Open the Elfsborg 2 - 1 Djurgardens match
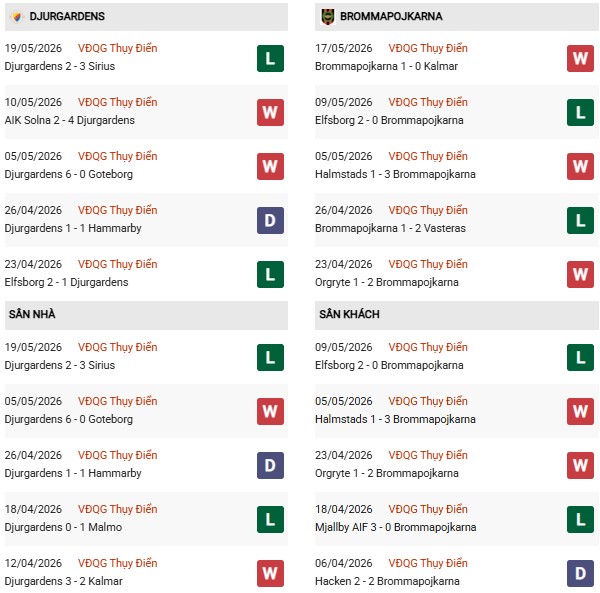The width and height of the screenshot is (600, 593). click(x=66, y=282)
